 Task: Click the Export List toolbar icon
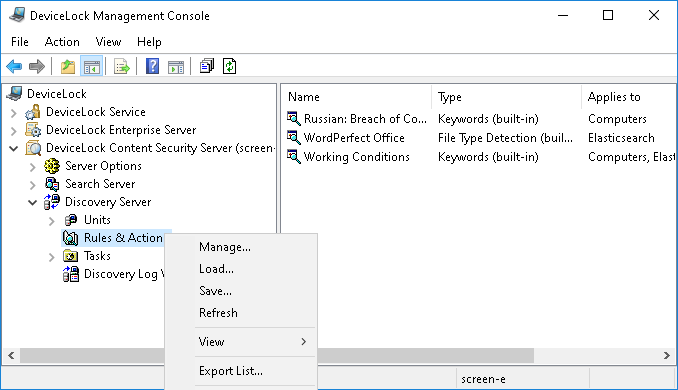pyautogui.click(x=122, y=67)
